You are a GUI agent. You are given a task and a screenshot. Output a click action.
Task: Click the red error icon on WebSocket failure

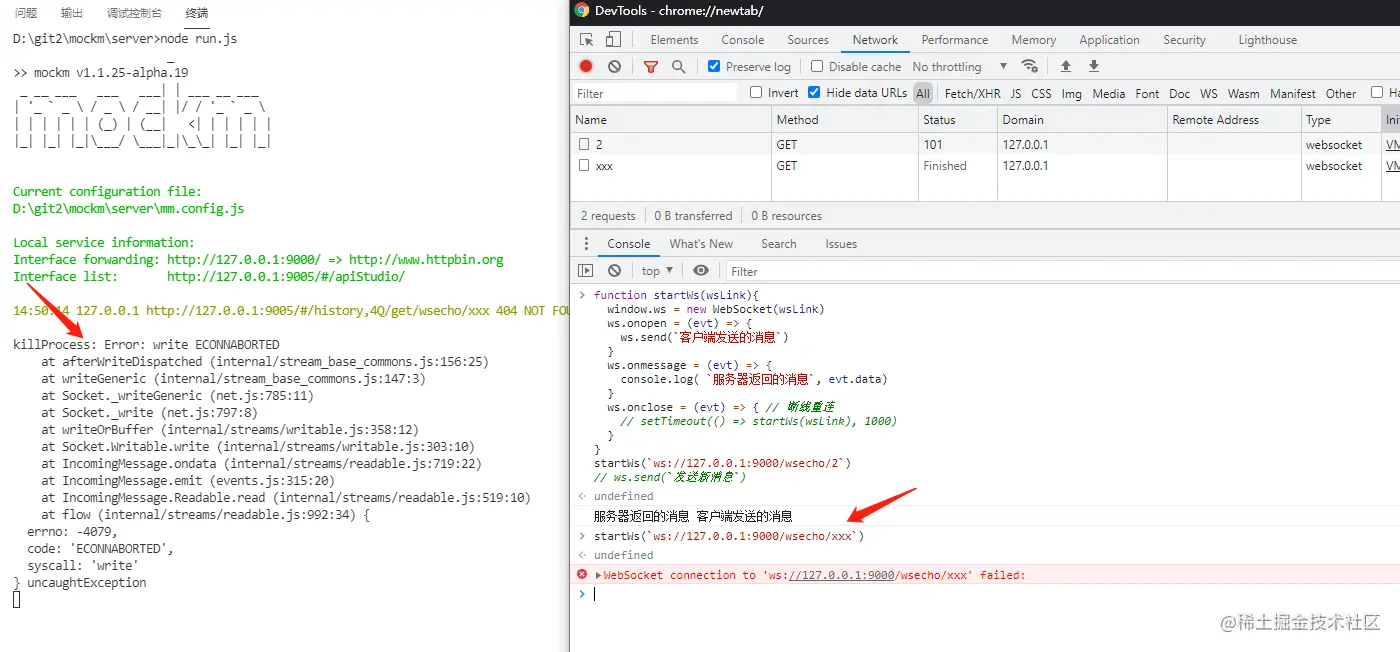coord(582,575)
